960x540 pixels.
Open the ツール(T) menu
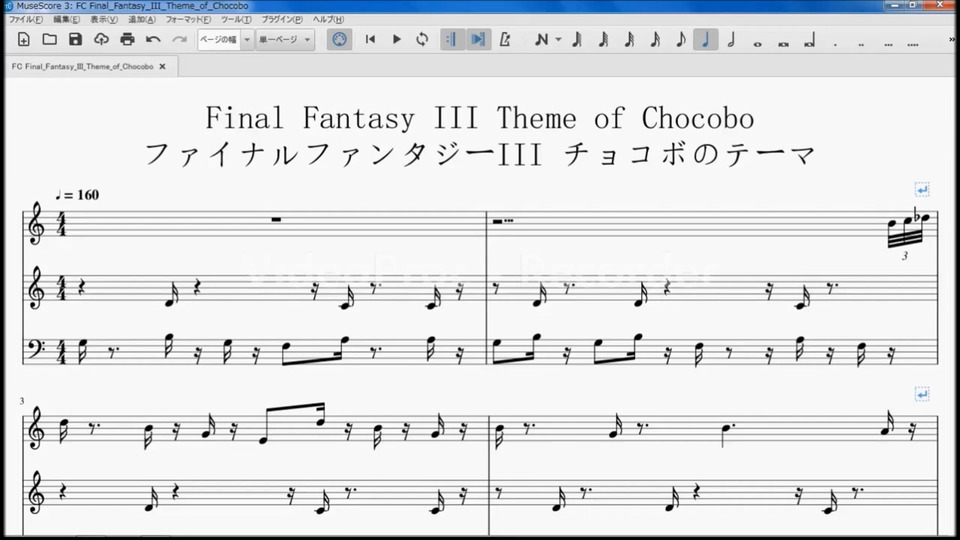pyautogui.click(x=236, y=20)
